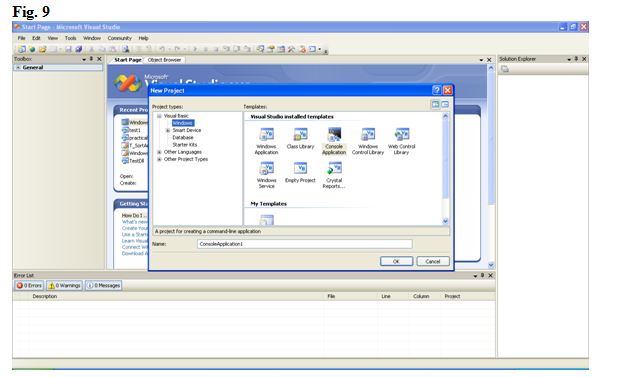The height and width of the screenshot is (377, 624).
Task: Select the Starter Kits project type
Action: point(185,145)
